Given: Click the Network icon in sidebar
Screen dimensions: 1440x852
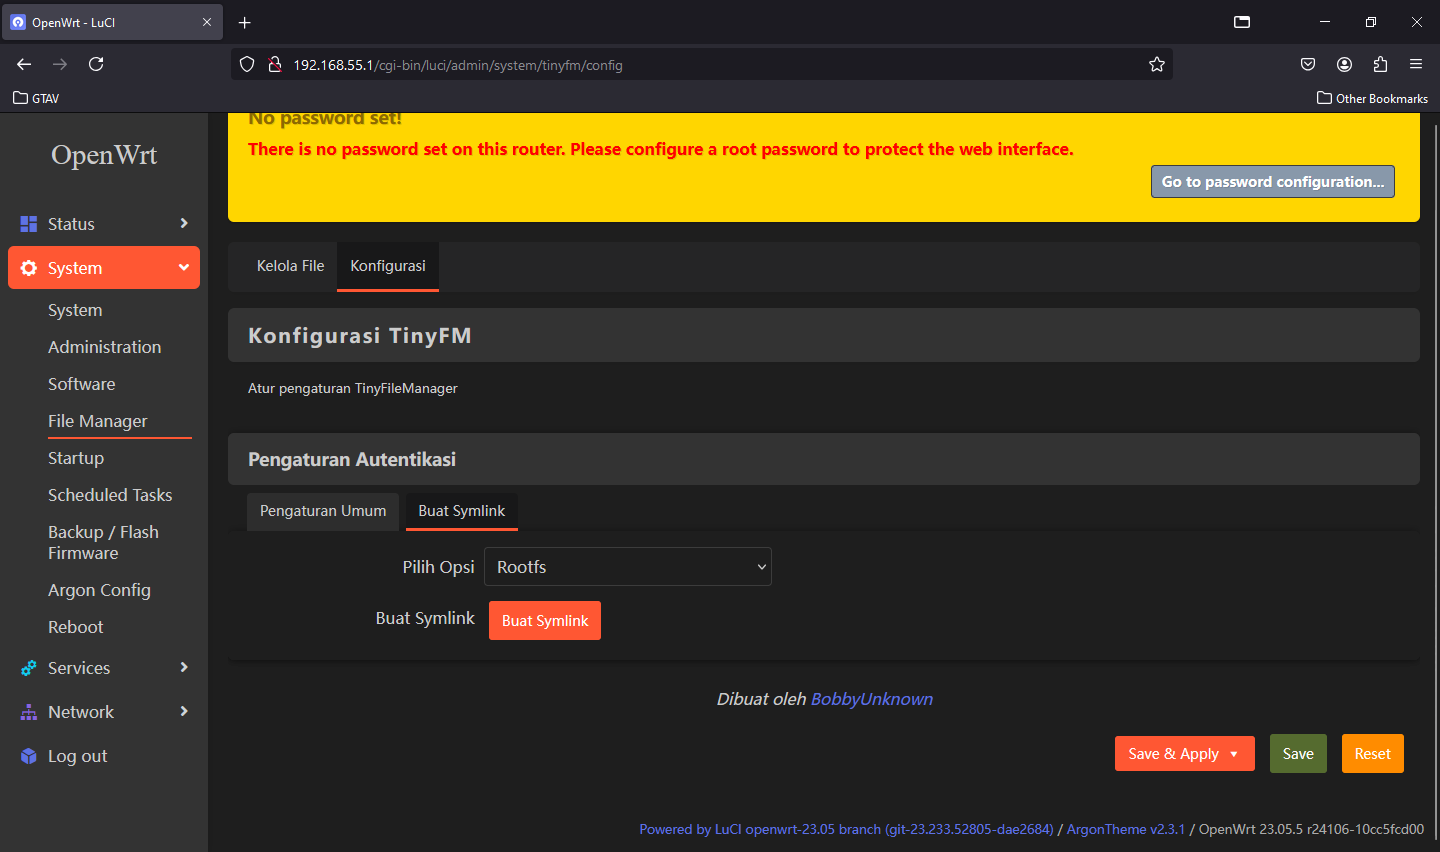Looking at the screenshot, I should 29,712.
